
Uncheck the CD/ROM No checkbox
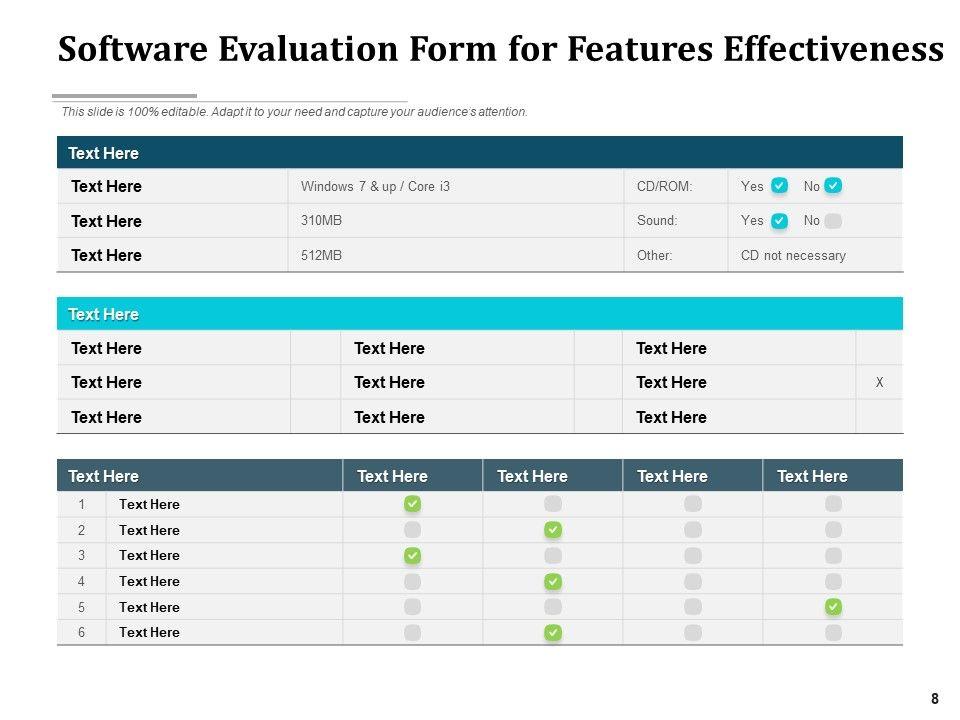[833, 186]
